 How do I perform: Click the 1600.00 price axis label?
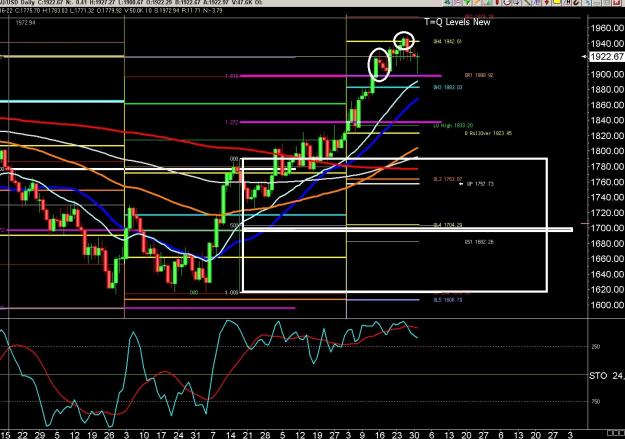tap(607, 305)
